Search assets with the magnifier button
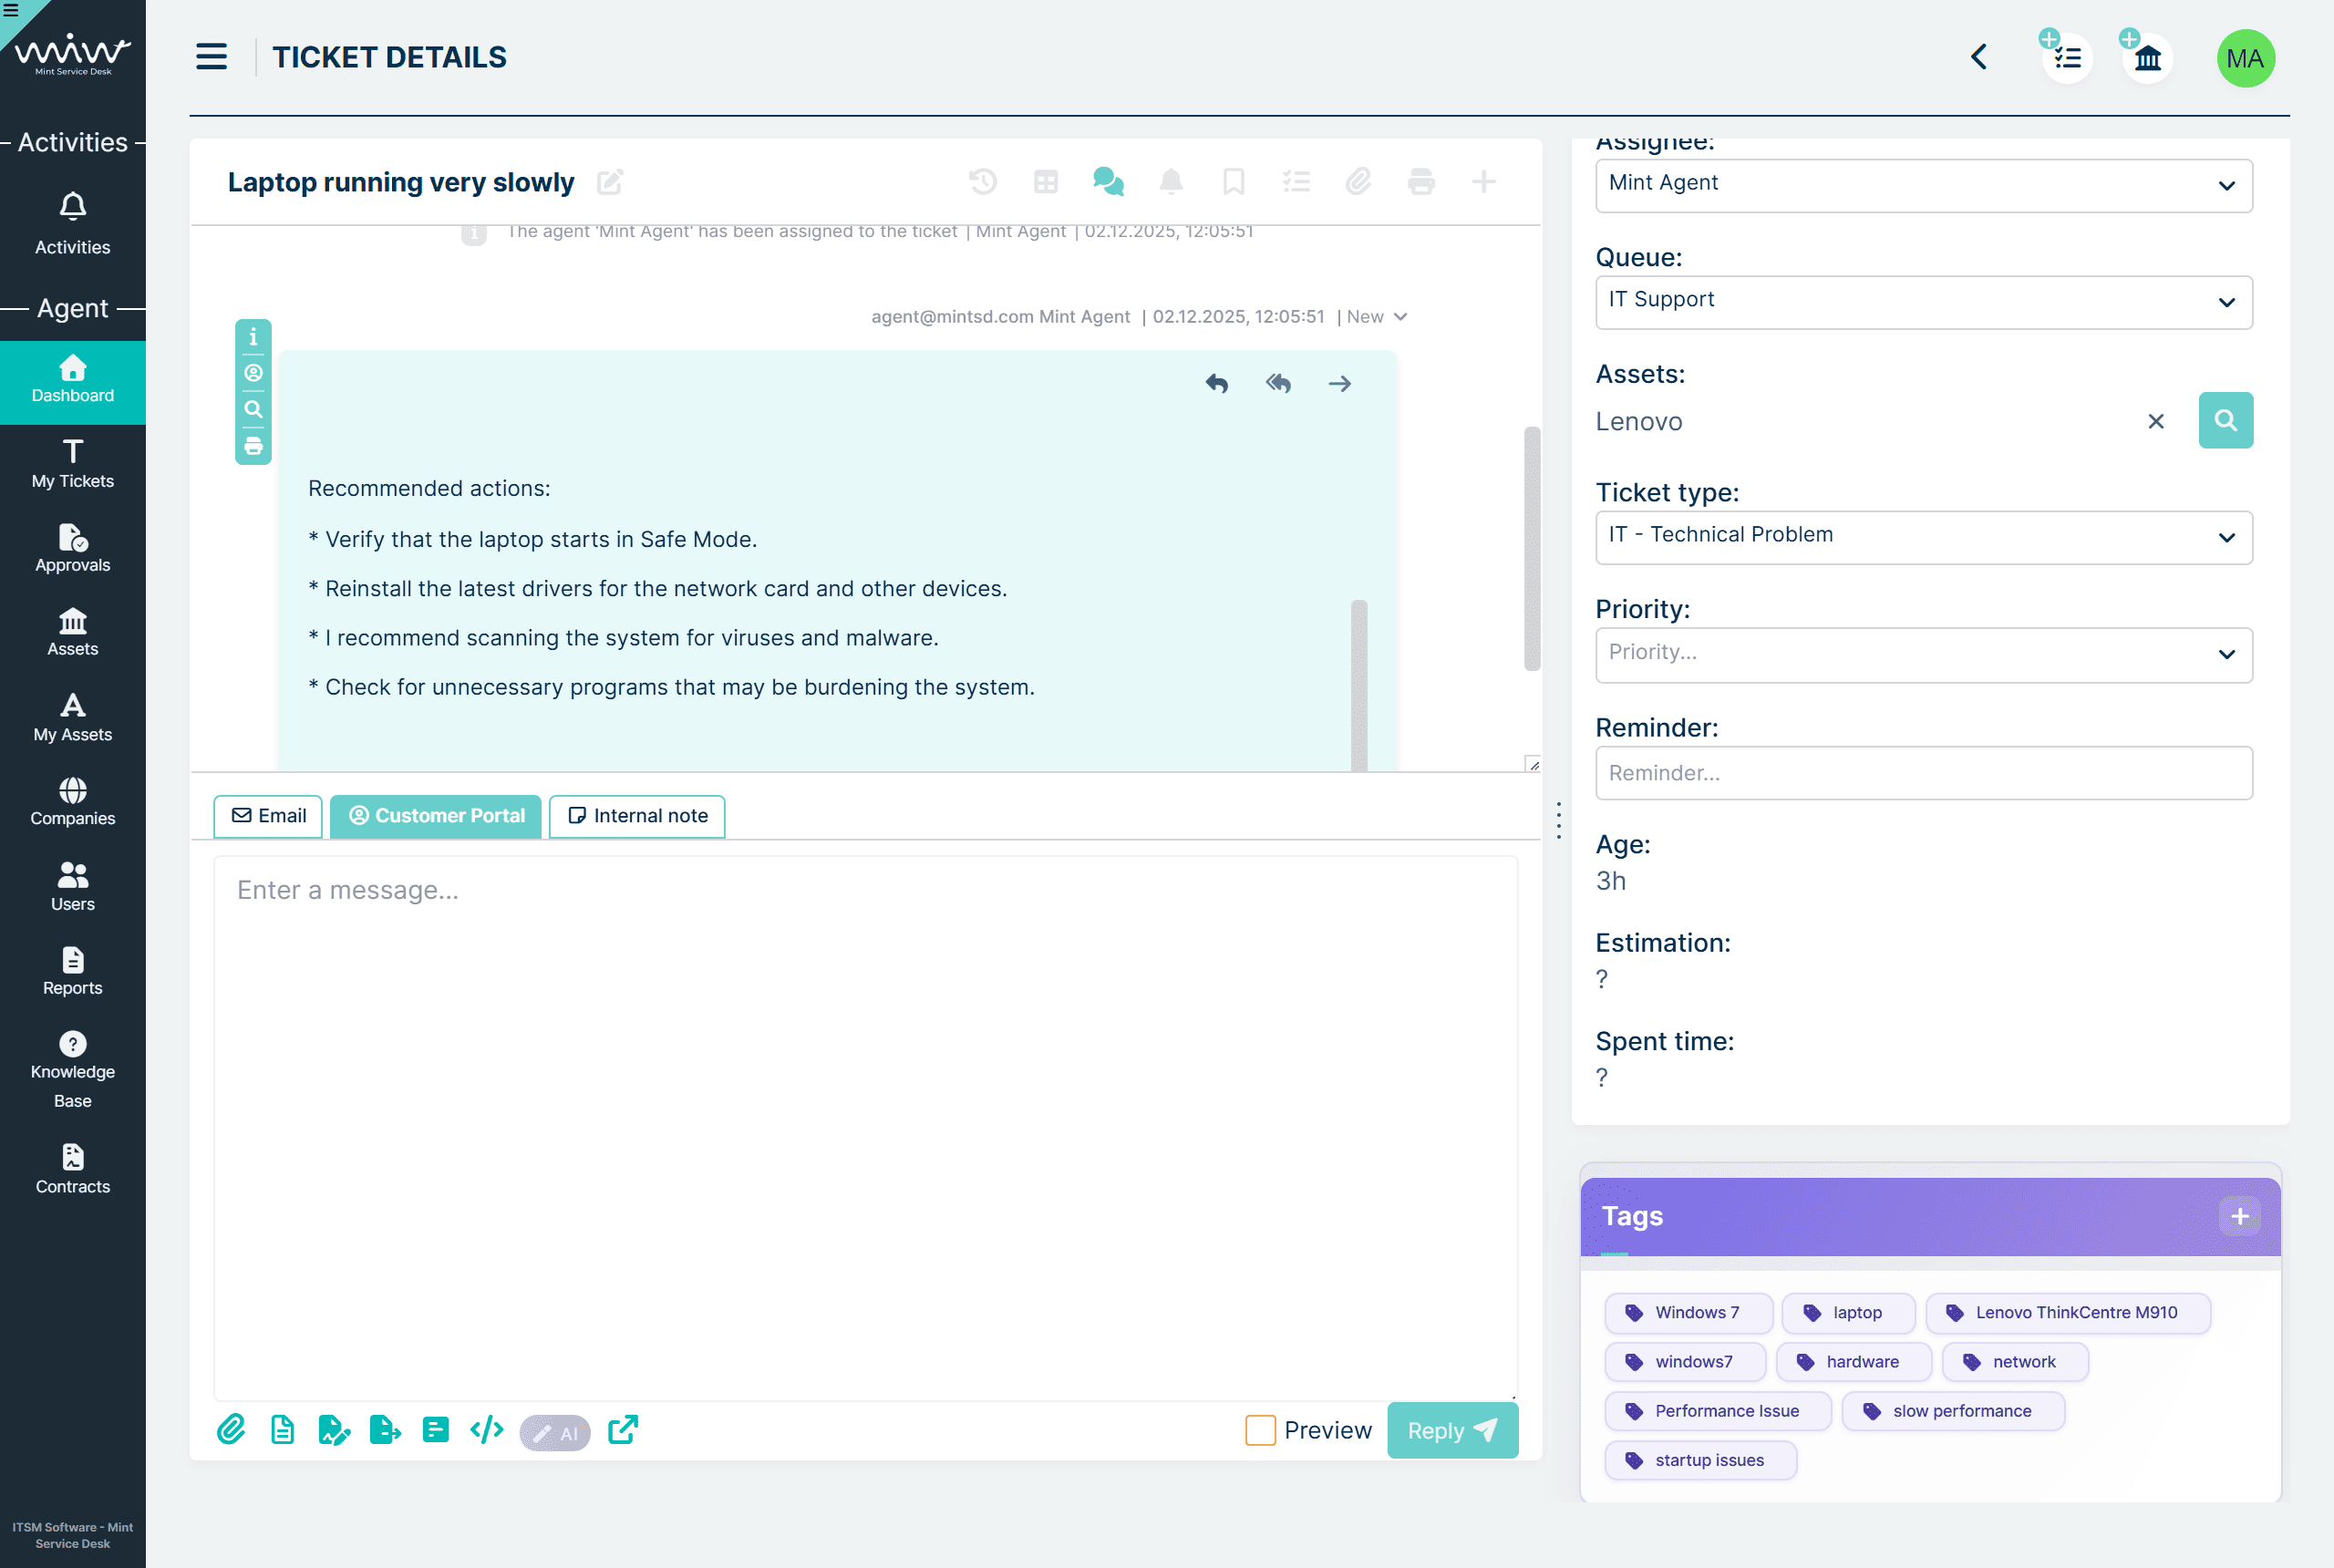Image resolution: width=2334 pixels, height=1568 pixels. coord(2225,421)
